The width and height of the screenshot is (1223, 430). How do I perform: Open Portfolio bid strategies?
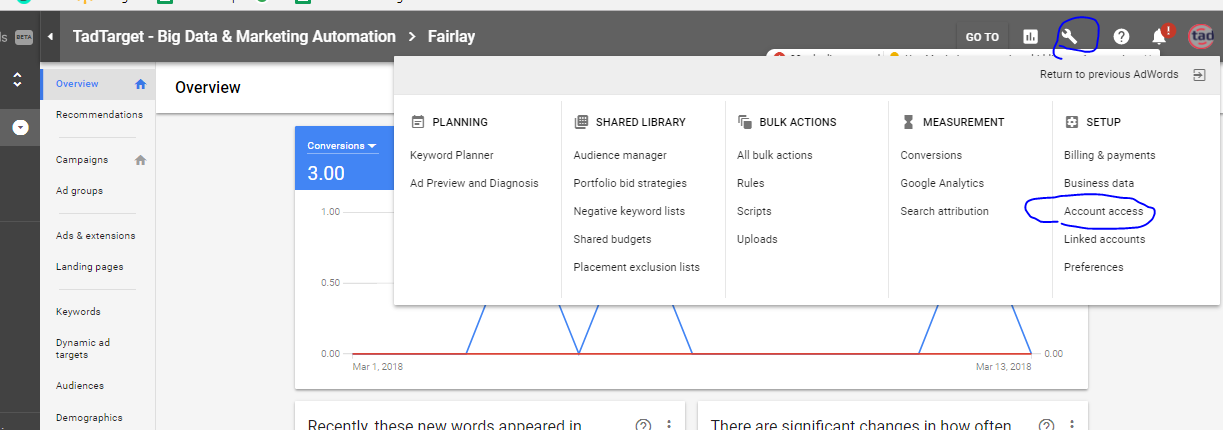pos(630,183)
